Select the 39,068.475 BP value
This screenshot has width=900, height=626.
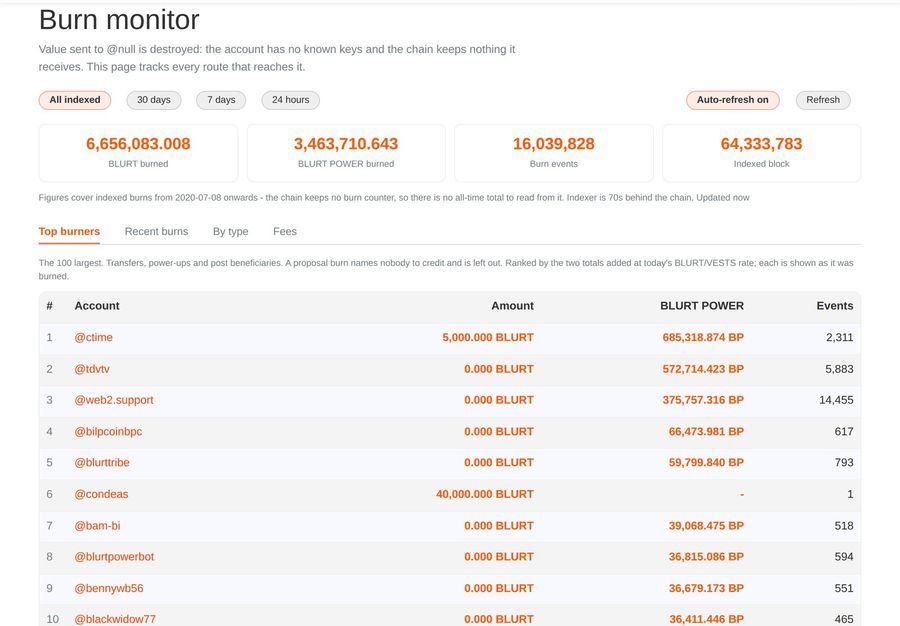(x=706, y=526)
